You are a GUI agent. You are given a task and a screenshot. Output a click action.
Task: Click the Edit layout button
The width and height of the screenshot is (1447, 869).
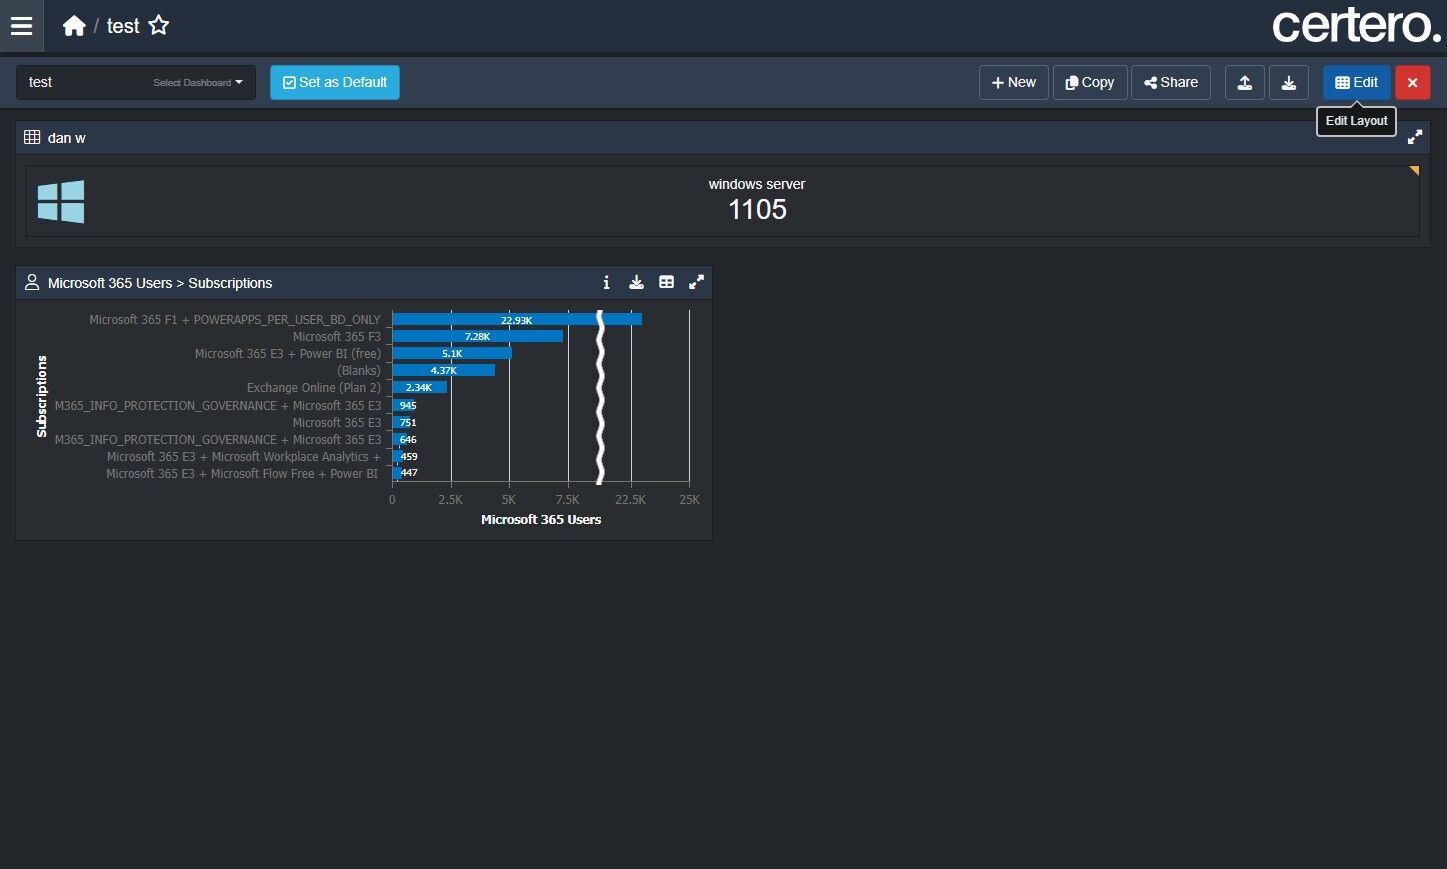[1357, 83]
